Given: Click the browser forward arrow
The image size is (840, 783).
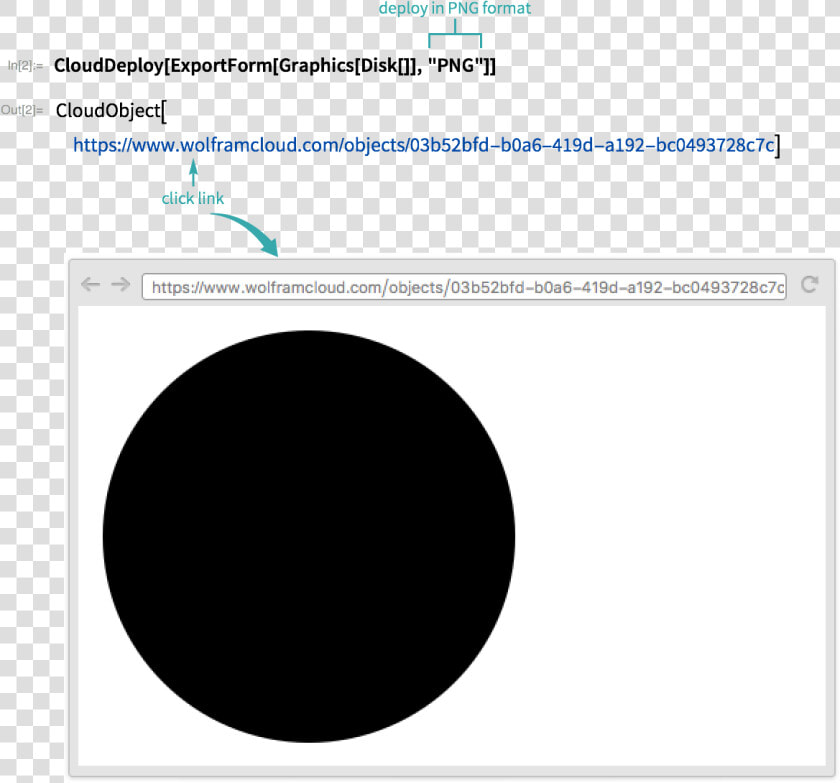Looking at the screenshot, I should 121,284.
